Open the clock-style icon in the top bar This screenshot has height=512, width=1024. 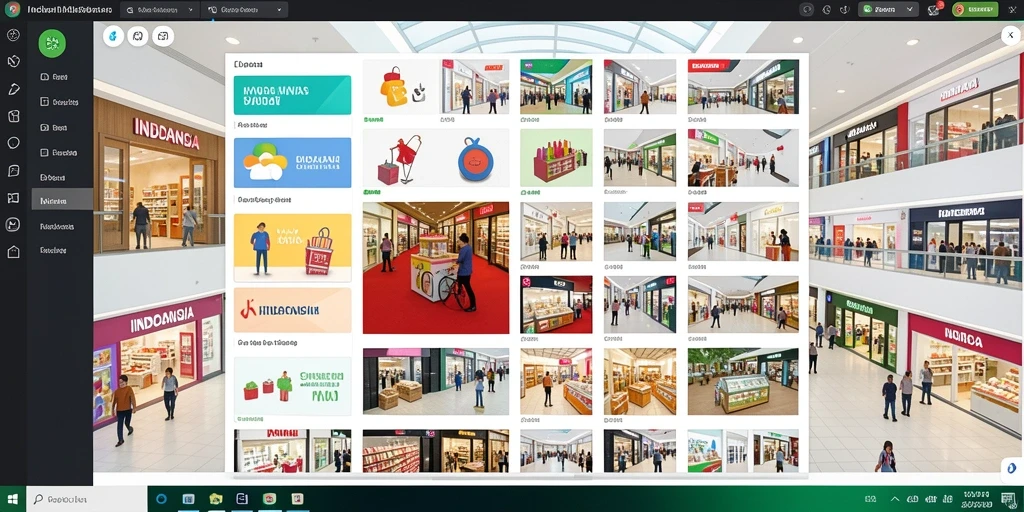coord(827,10)
